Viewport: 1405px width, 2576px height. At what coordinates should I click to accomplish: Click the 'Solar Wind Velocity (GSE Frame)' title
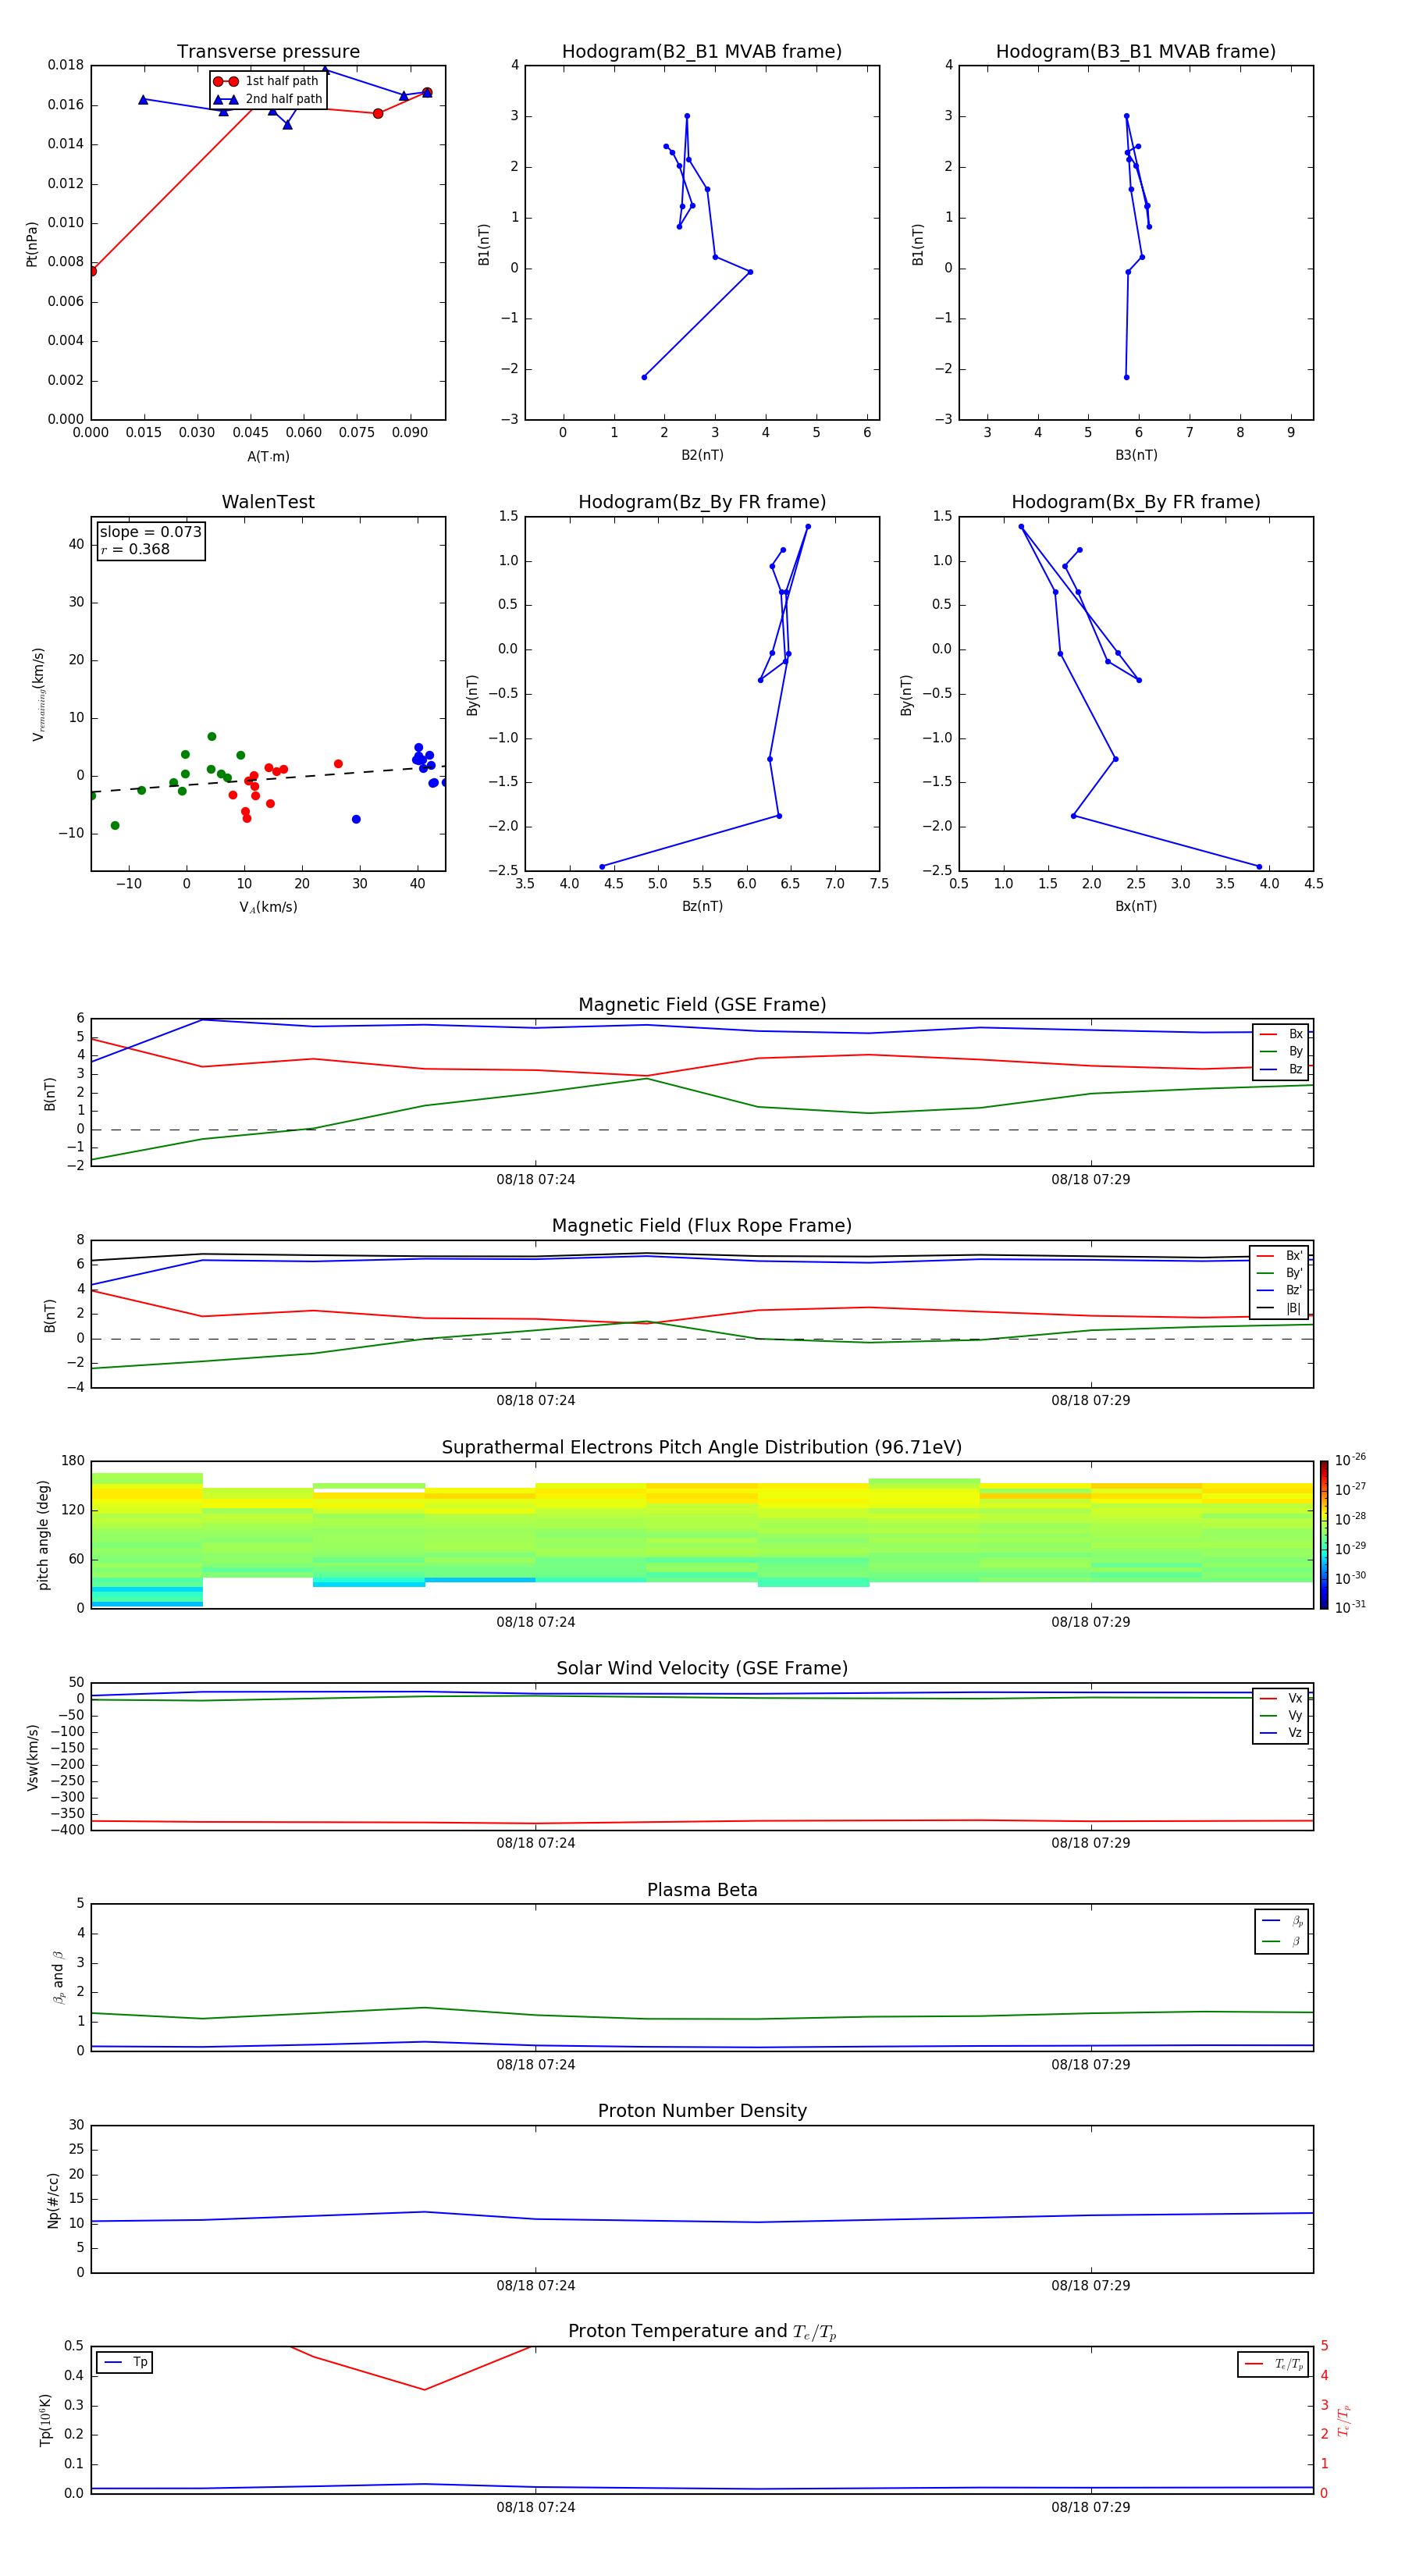tap(702, 1669)
